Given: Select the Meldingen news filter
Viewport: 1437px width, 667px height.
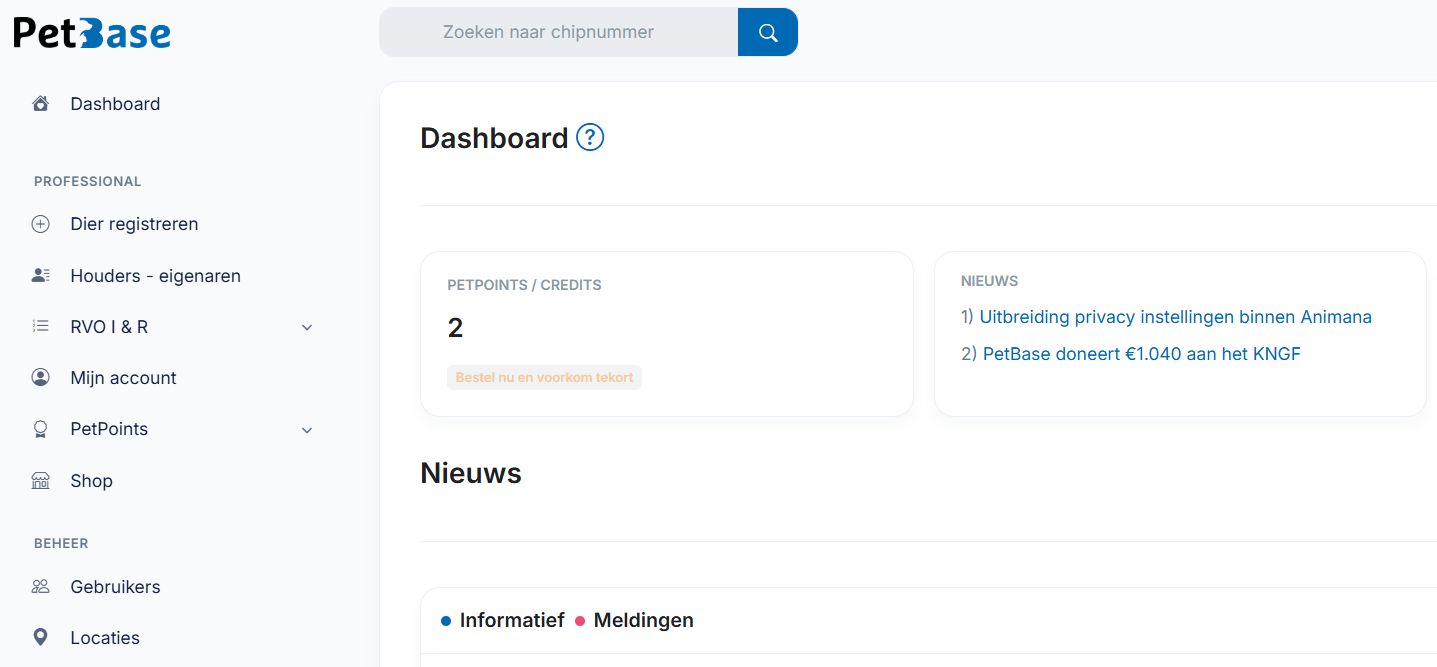Looking at the screenshot, I should pos(643,620).
